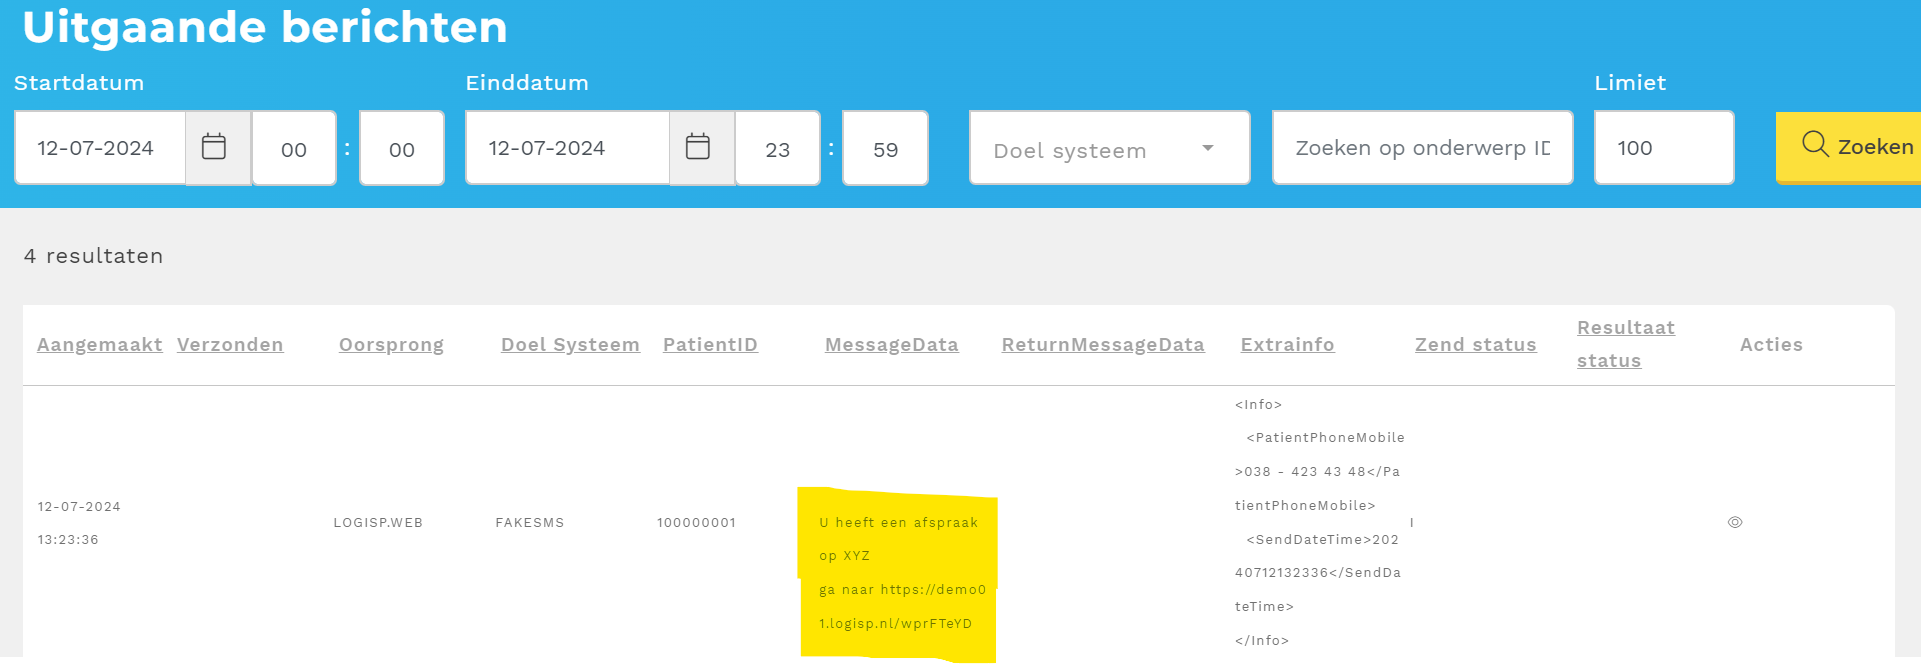Click the magnifier icon in Zoeken button
Screen dimensions: 1921x664
[1815, 145]
